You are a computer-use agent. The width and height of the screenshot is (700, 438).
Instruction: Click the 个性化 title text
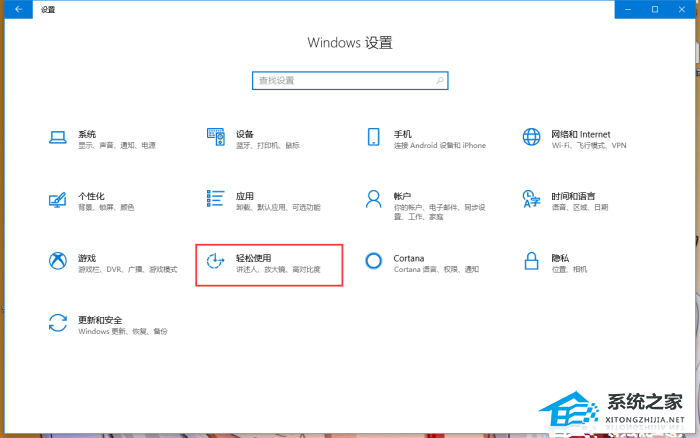91,196
